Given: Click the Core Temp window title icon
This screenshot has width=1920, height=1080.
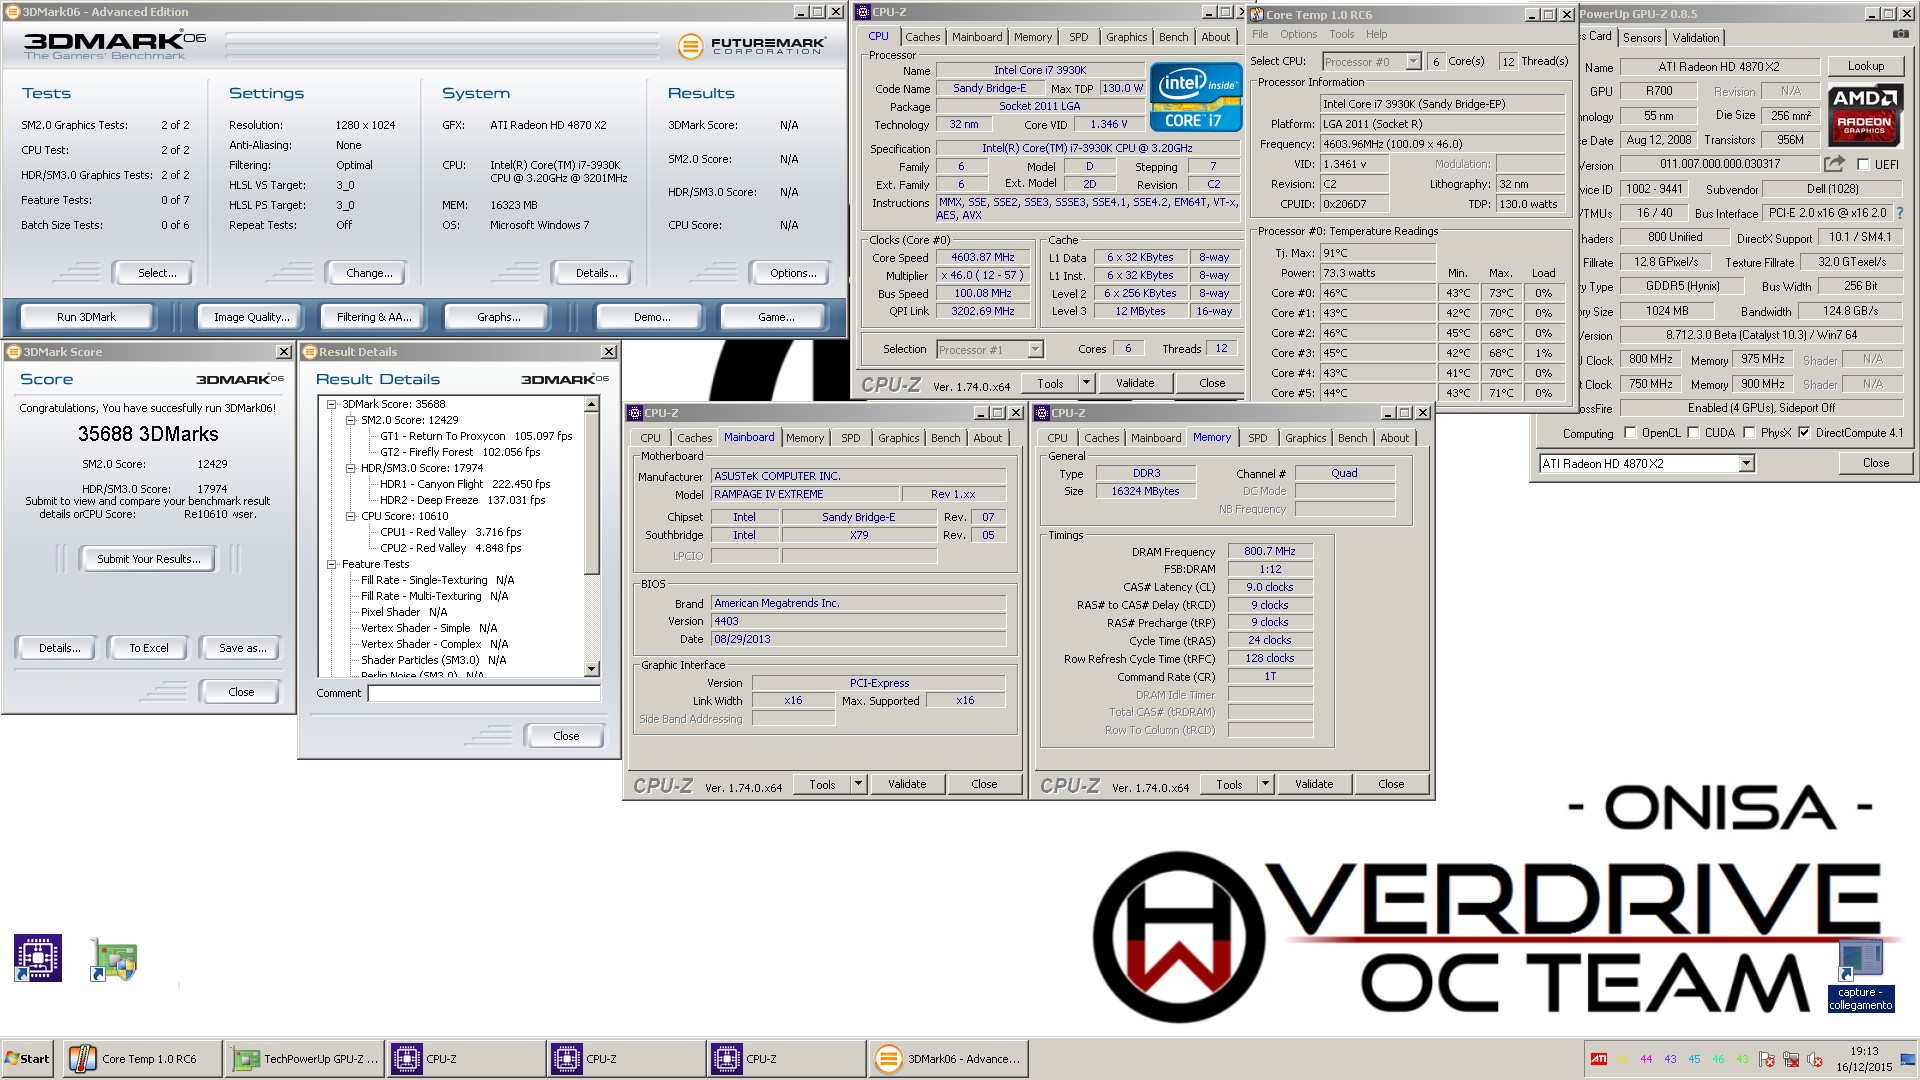Looking at the screenshot, I should coord(1257,14).
